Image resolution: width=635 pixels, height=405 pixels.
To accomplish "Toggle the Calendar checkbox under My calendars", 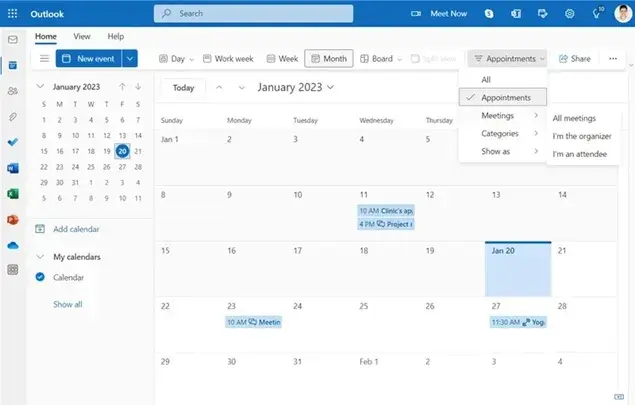I will point(40,277).
